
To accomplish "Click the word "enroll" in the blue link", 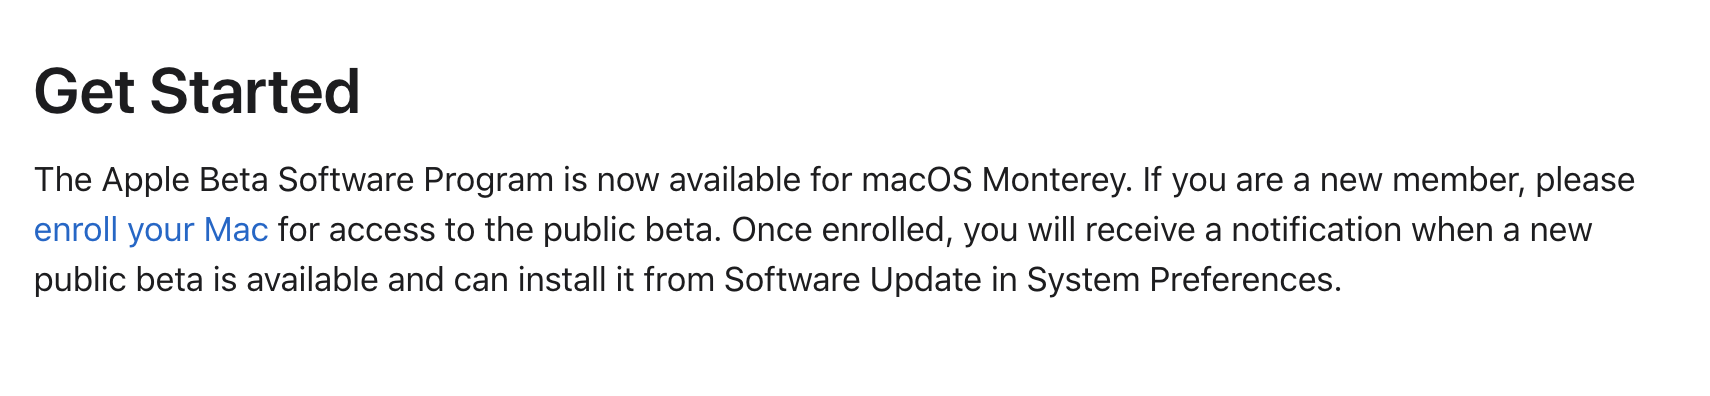I will [x=75, y=230].
